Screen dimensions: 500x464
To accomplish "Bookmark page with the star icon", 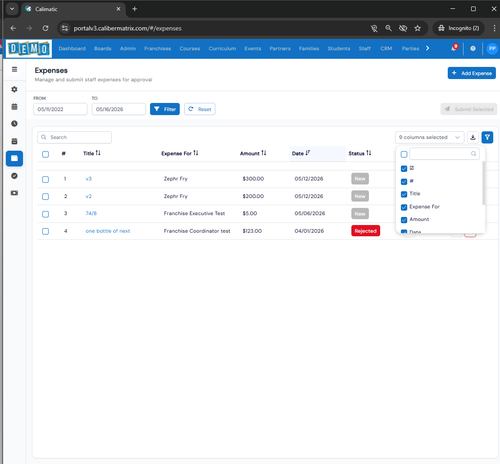I will [x=417, y=28].
